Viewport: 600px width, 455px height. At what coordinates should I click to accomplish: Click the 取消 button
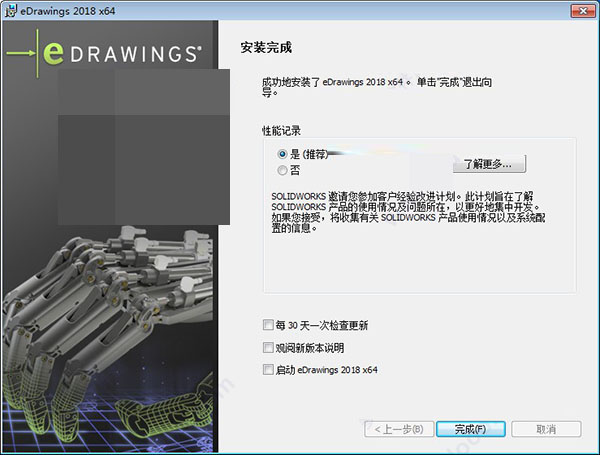click(546, 429)
